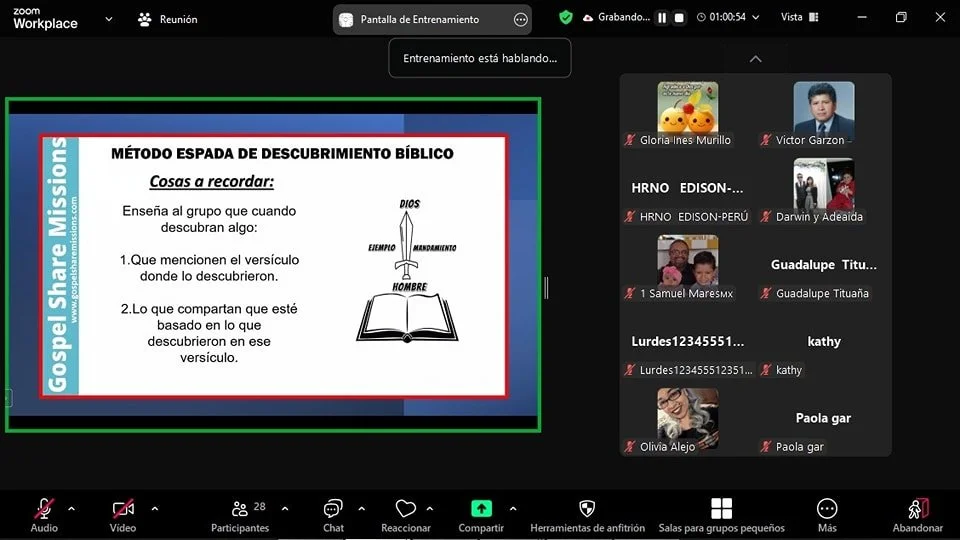The width and height of the screenshot is (960, 540).
Task: Click the green Compartir share screen icon
Action: [x=481, y=509]
